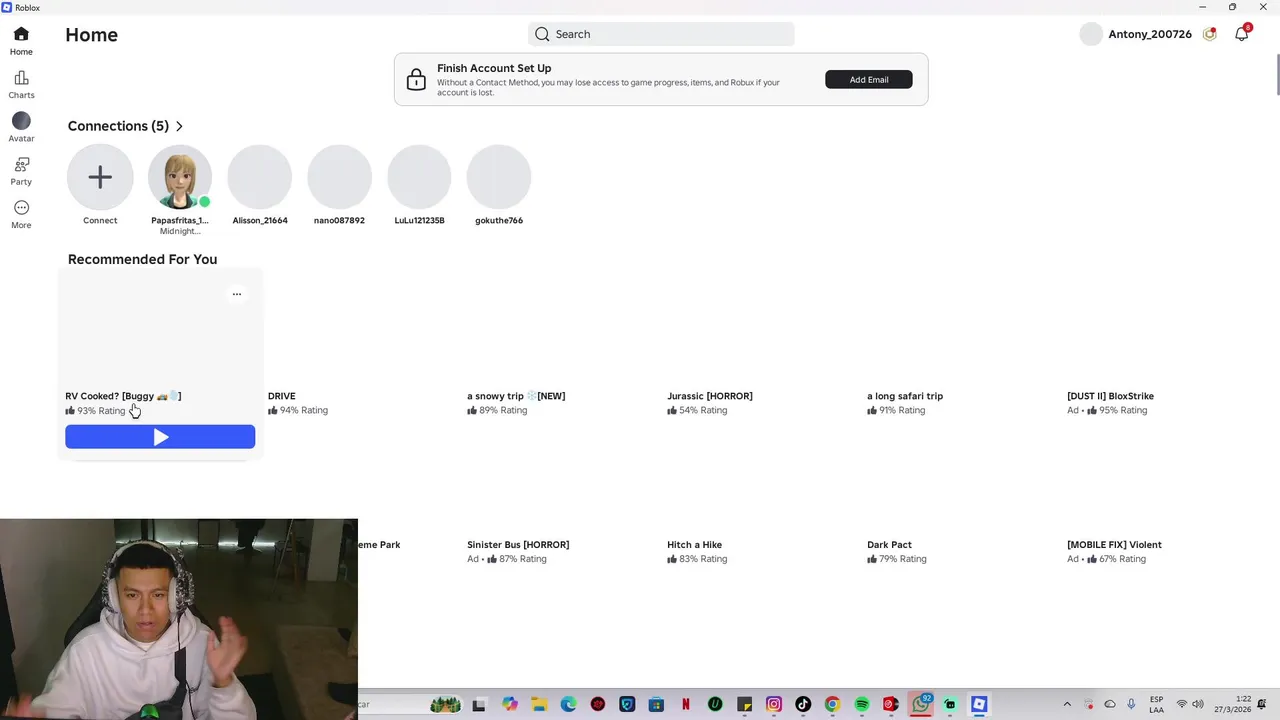1280x720 pixels.
Task: Open WhatsApp from the taskbar
Action: point(920,704)
